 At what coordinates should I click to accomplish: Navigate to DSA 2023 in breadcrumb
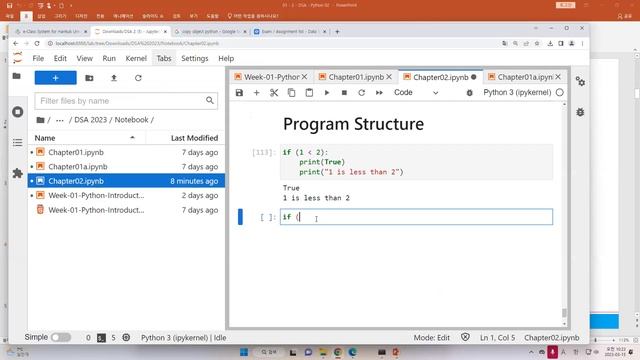click(90, 120)
